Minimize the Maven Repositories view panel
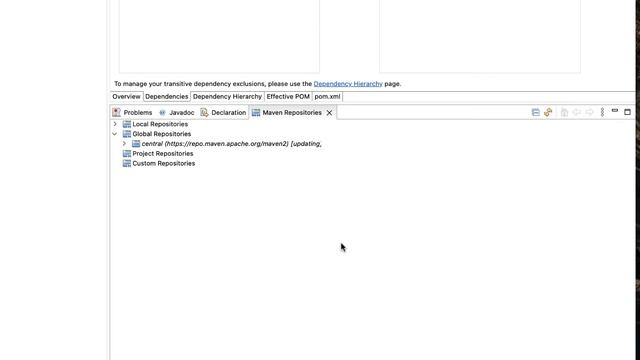Screen dimensions: 640x360 615,111
